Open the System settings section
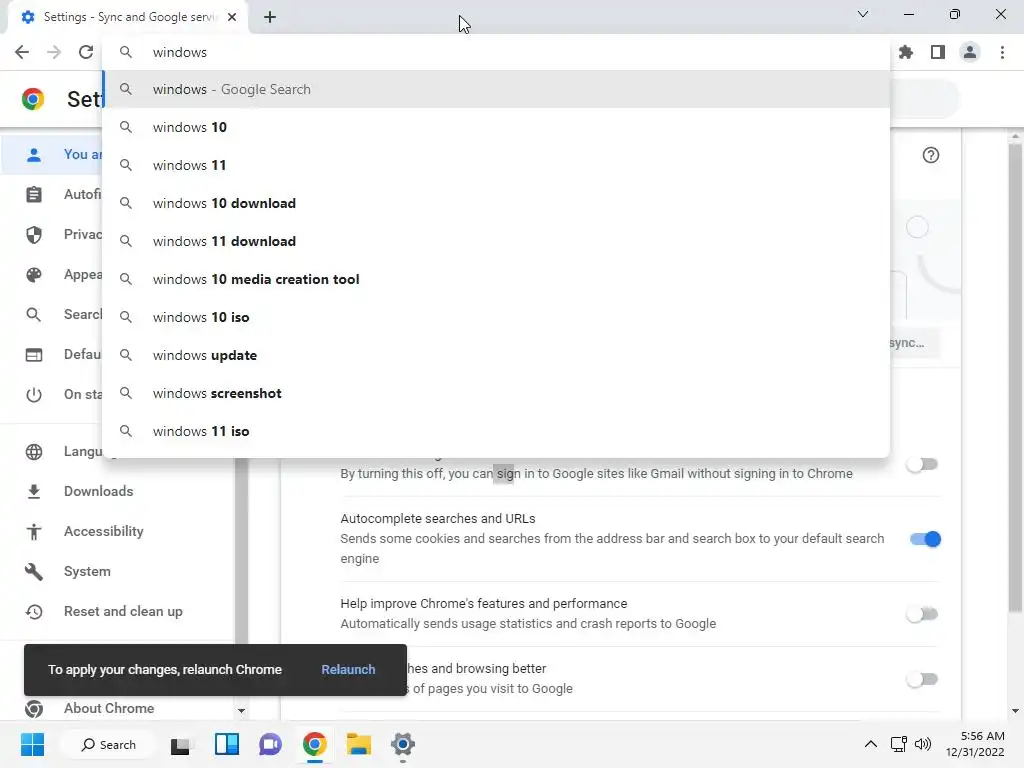Image resolution: width=1024 pixels, height=768 pixels. [x=87, y=571]
